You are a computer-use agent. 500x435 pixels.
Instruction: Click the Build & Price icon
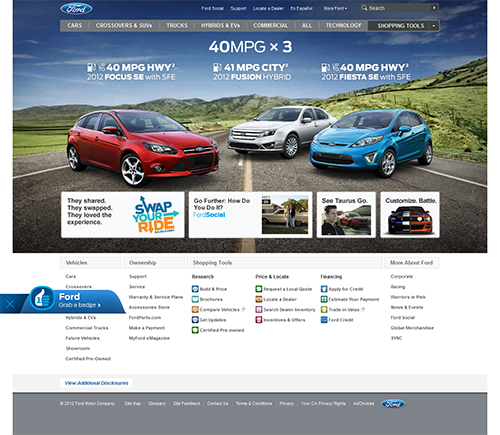tap(195, 289)
